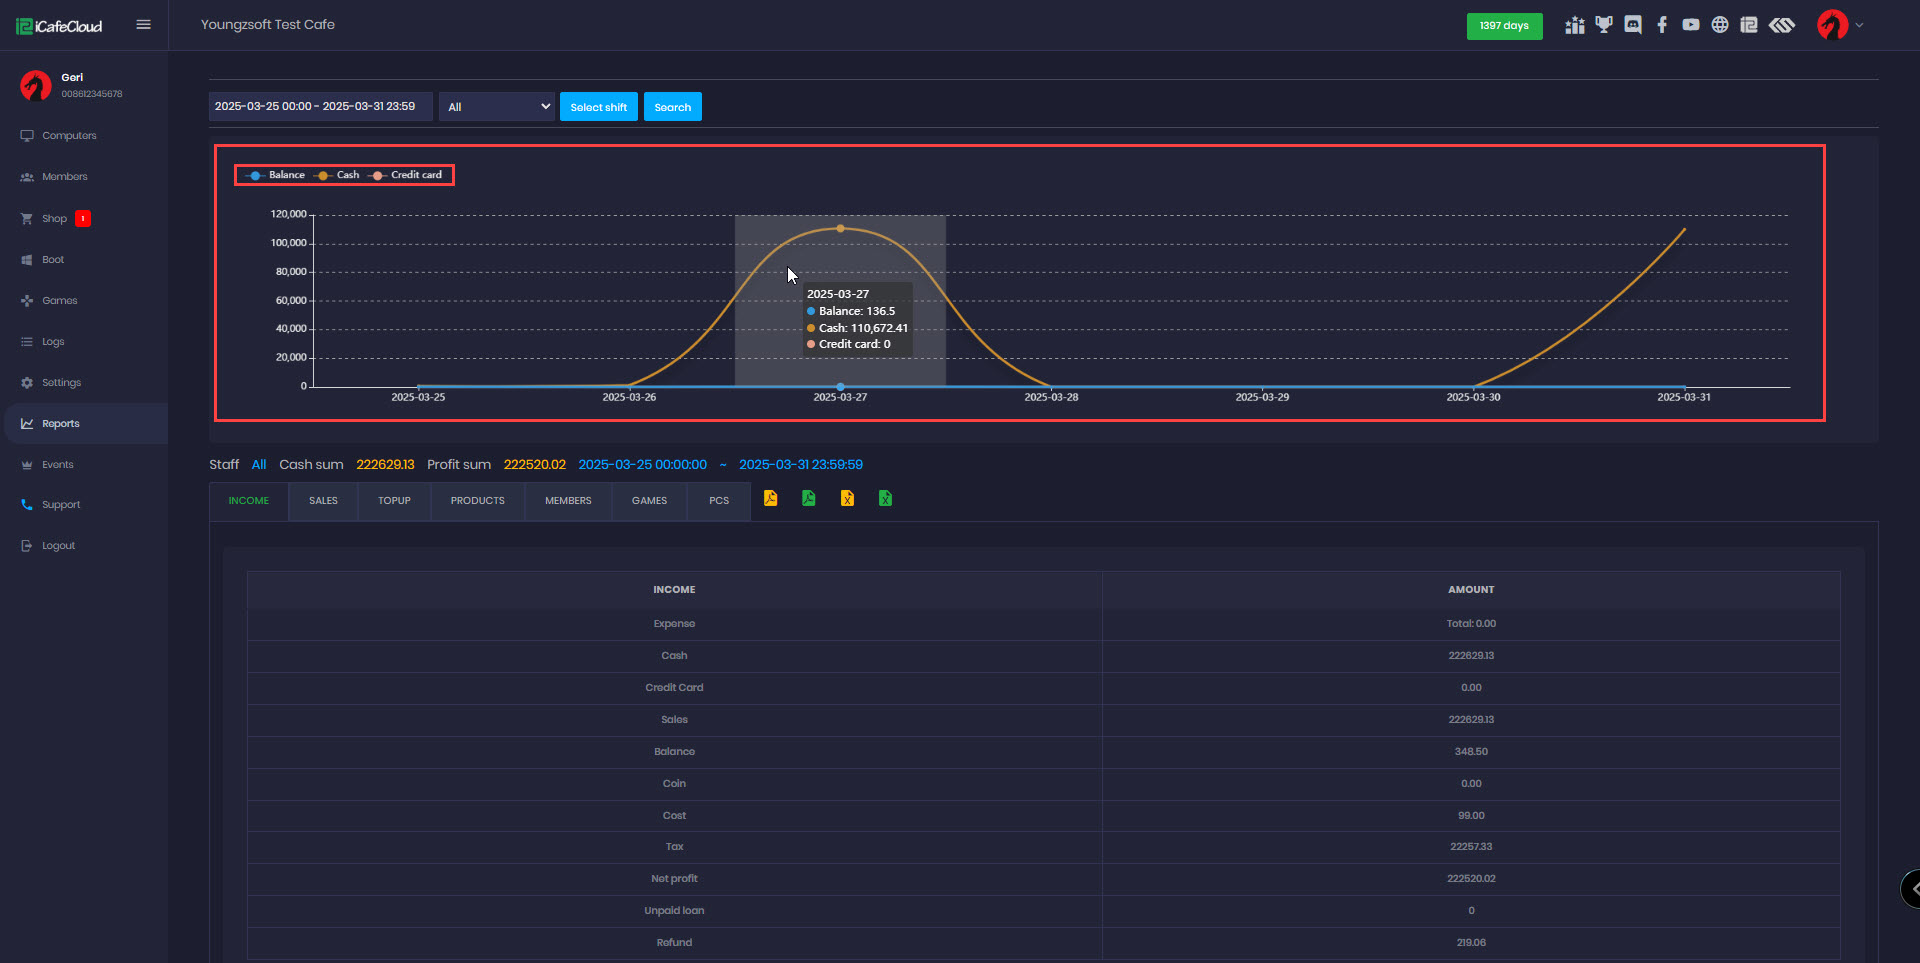Expand the user avatar dropdown arrow

[x=1859, y=25]
